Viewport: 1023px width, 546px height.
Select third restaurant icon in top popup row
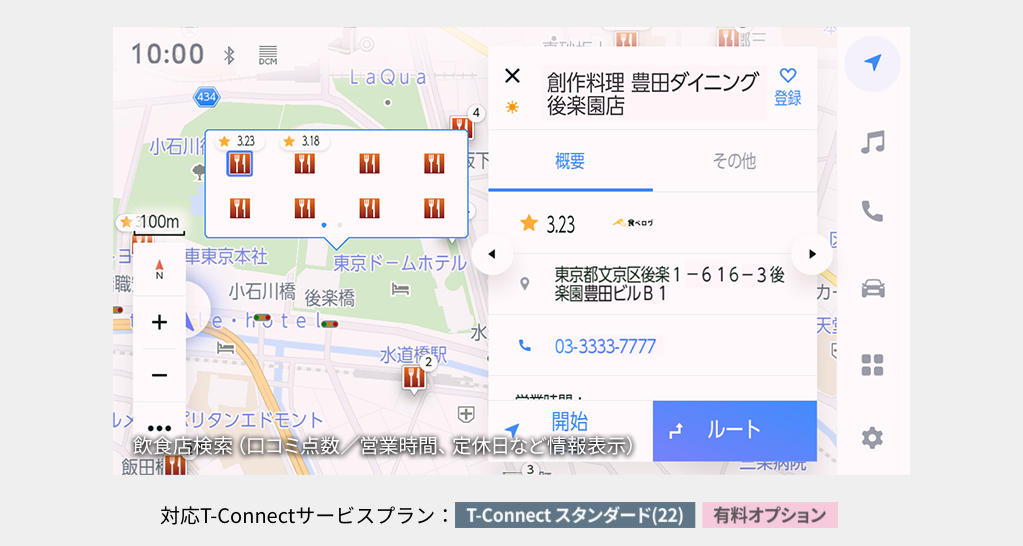369,163
